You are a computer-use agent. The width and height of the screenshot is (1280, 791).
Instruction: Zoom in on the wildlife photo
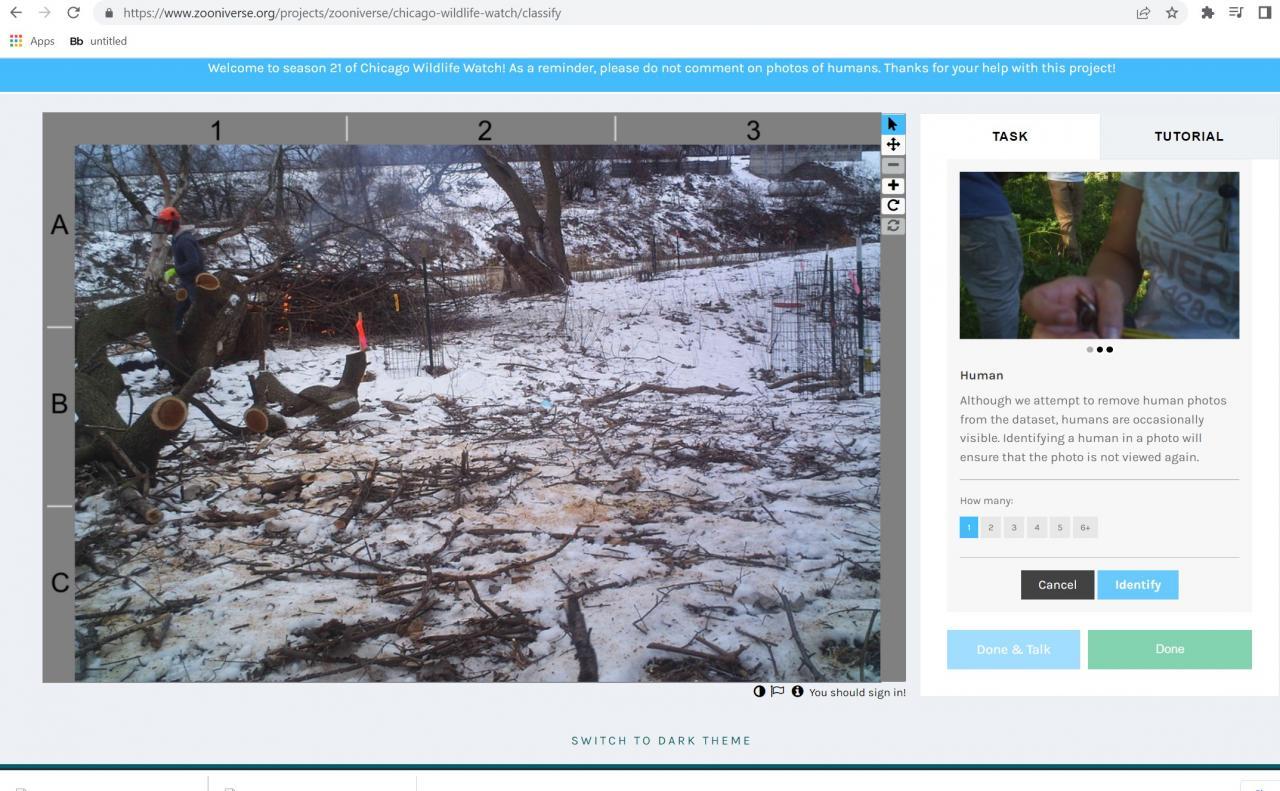(x=893, y=185)
